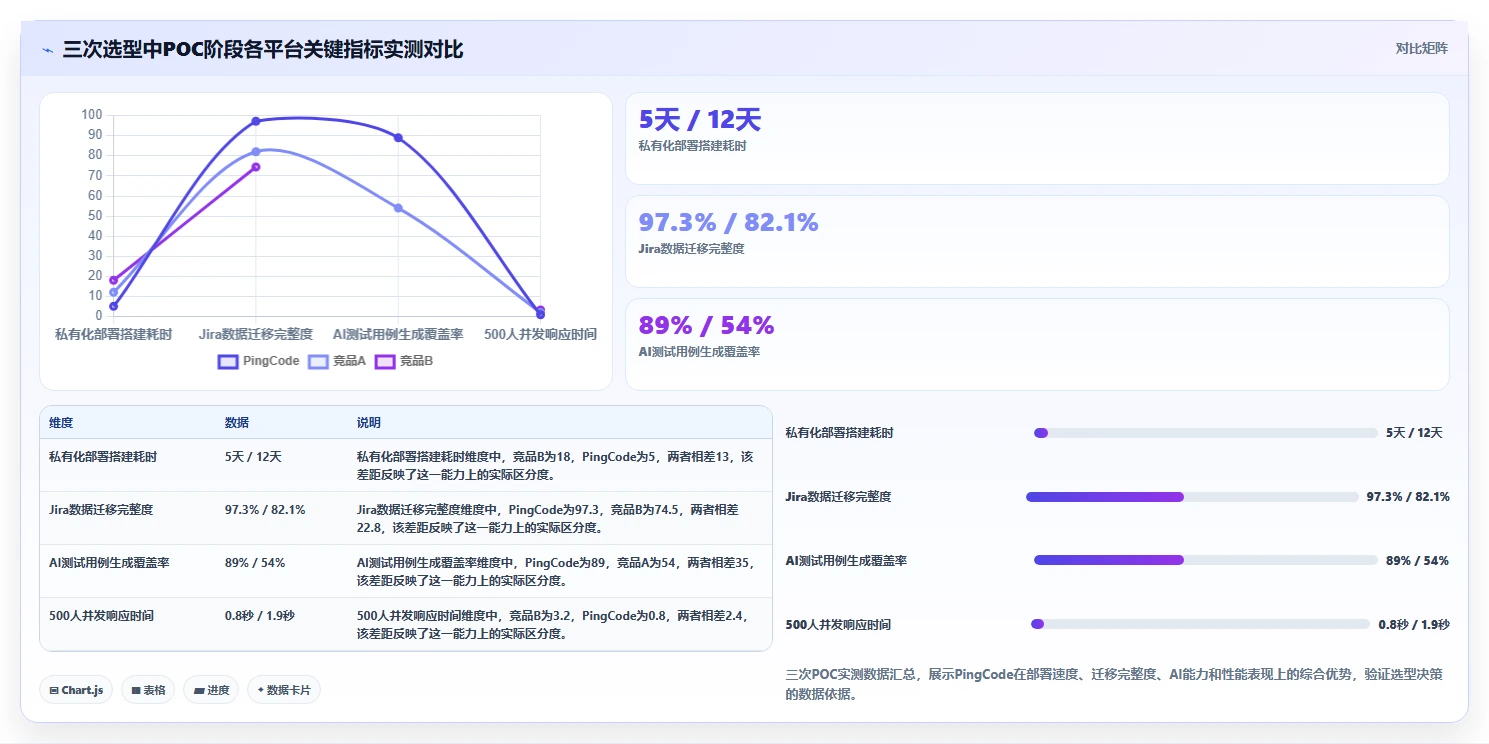Image resolution: width=1489 pixels, height=744 pixels.
Task: Click the 500人并发响应时间 chart axis label
Action: [x=540, y=334]
